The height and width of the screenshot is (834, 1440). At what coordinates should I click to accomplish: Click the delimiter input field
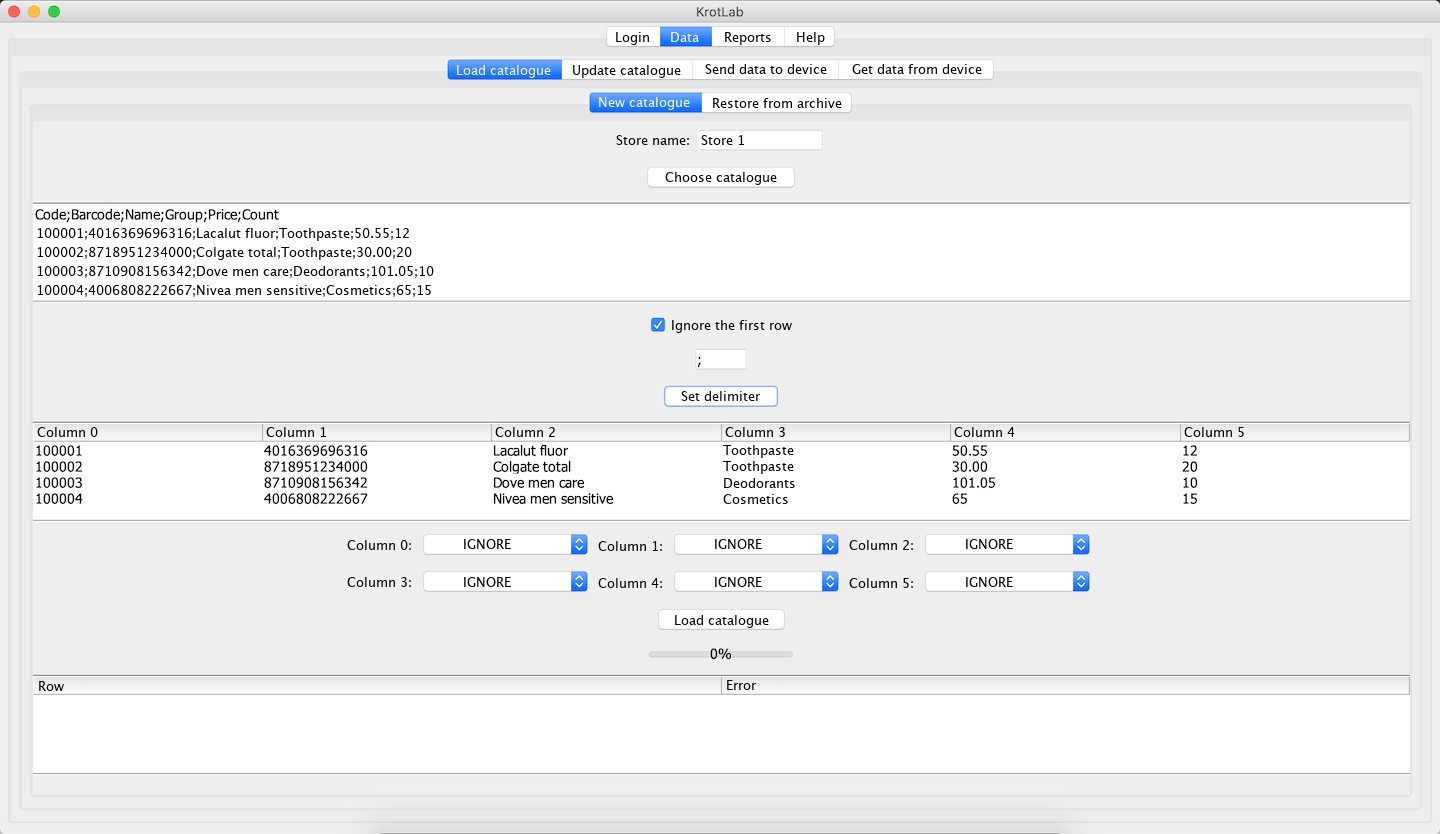click(721, 359)
